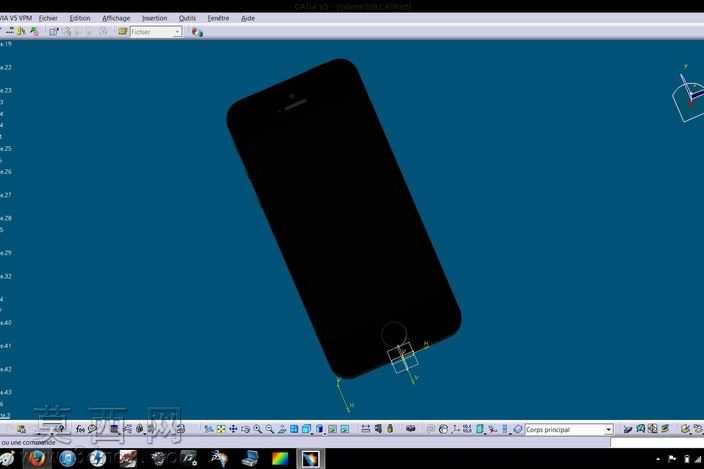Open the Fichier menu
The width and height of the screenshot is (704, 469).
click(48, 18)
